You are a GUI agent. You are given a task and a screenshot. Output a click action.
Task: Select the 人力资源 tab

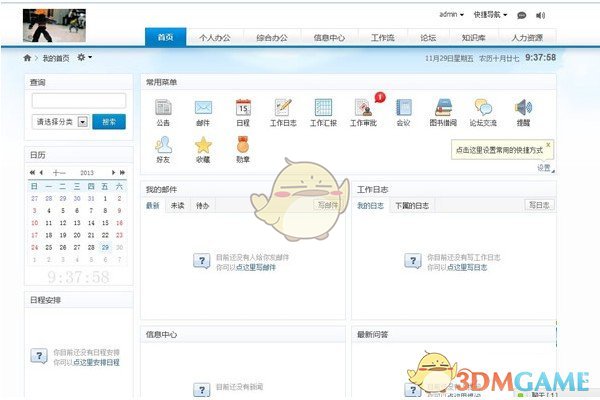pyautogui.click(x=527, y=38)
